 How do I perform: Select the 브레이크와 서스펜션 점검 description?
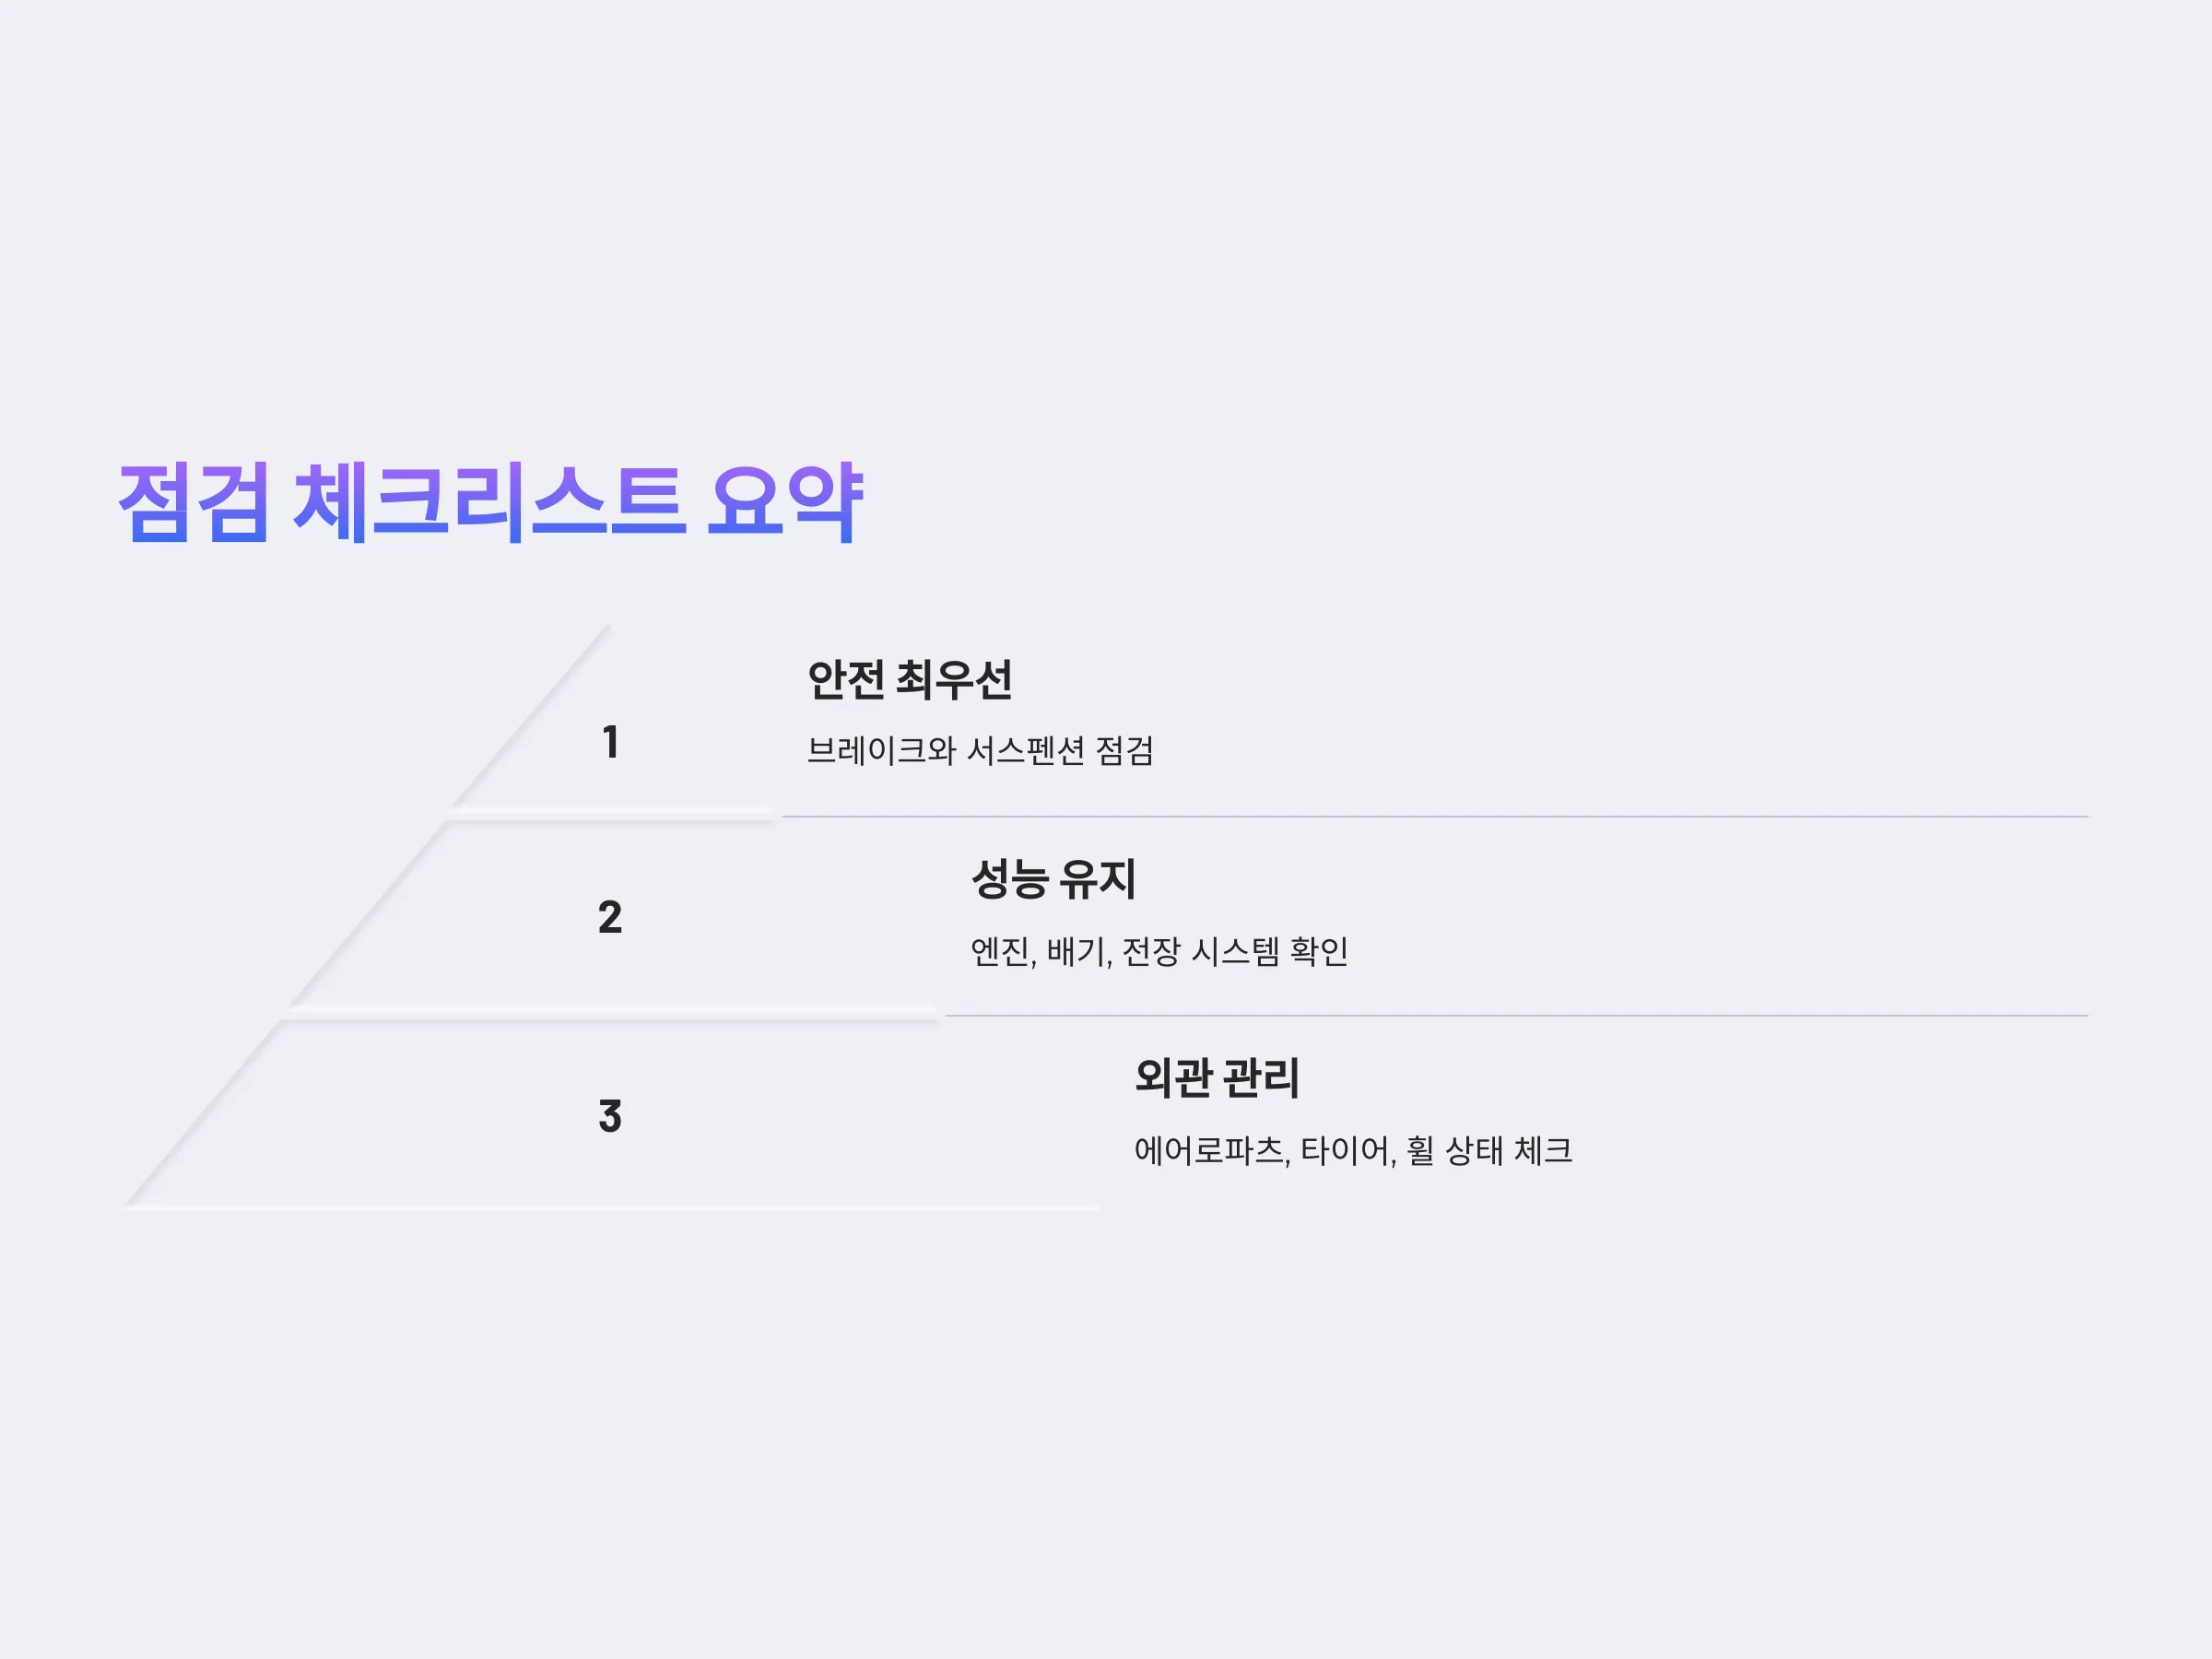point(980,750)
